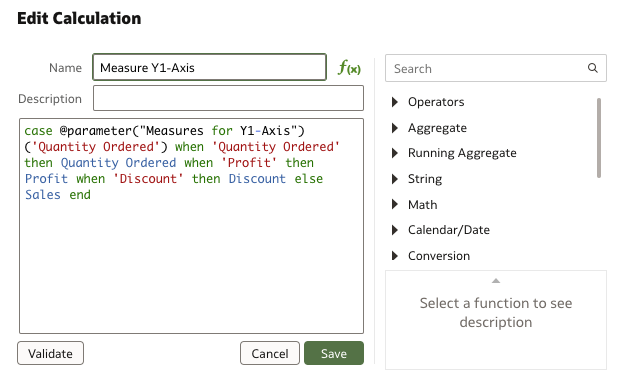Screen dimensions: 622x391
Task: Click into the Description field
Action: pos(228,98)
